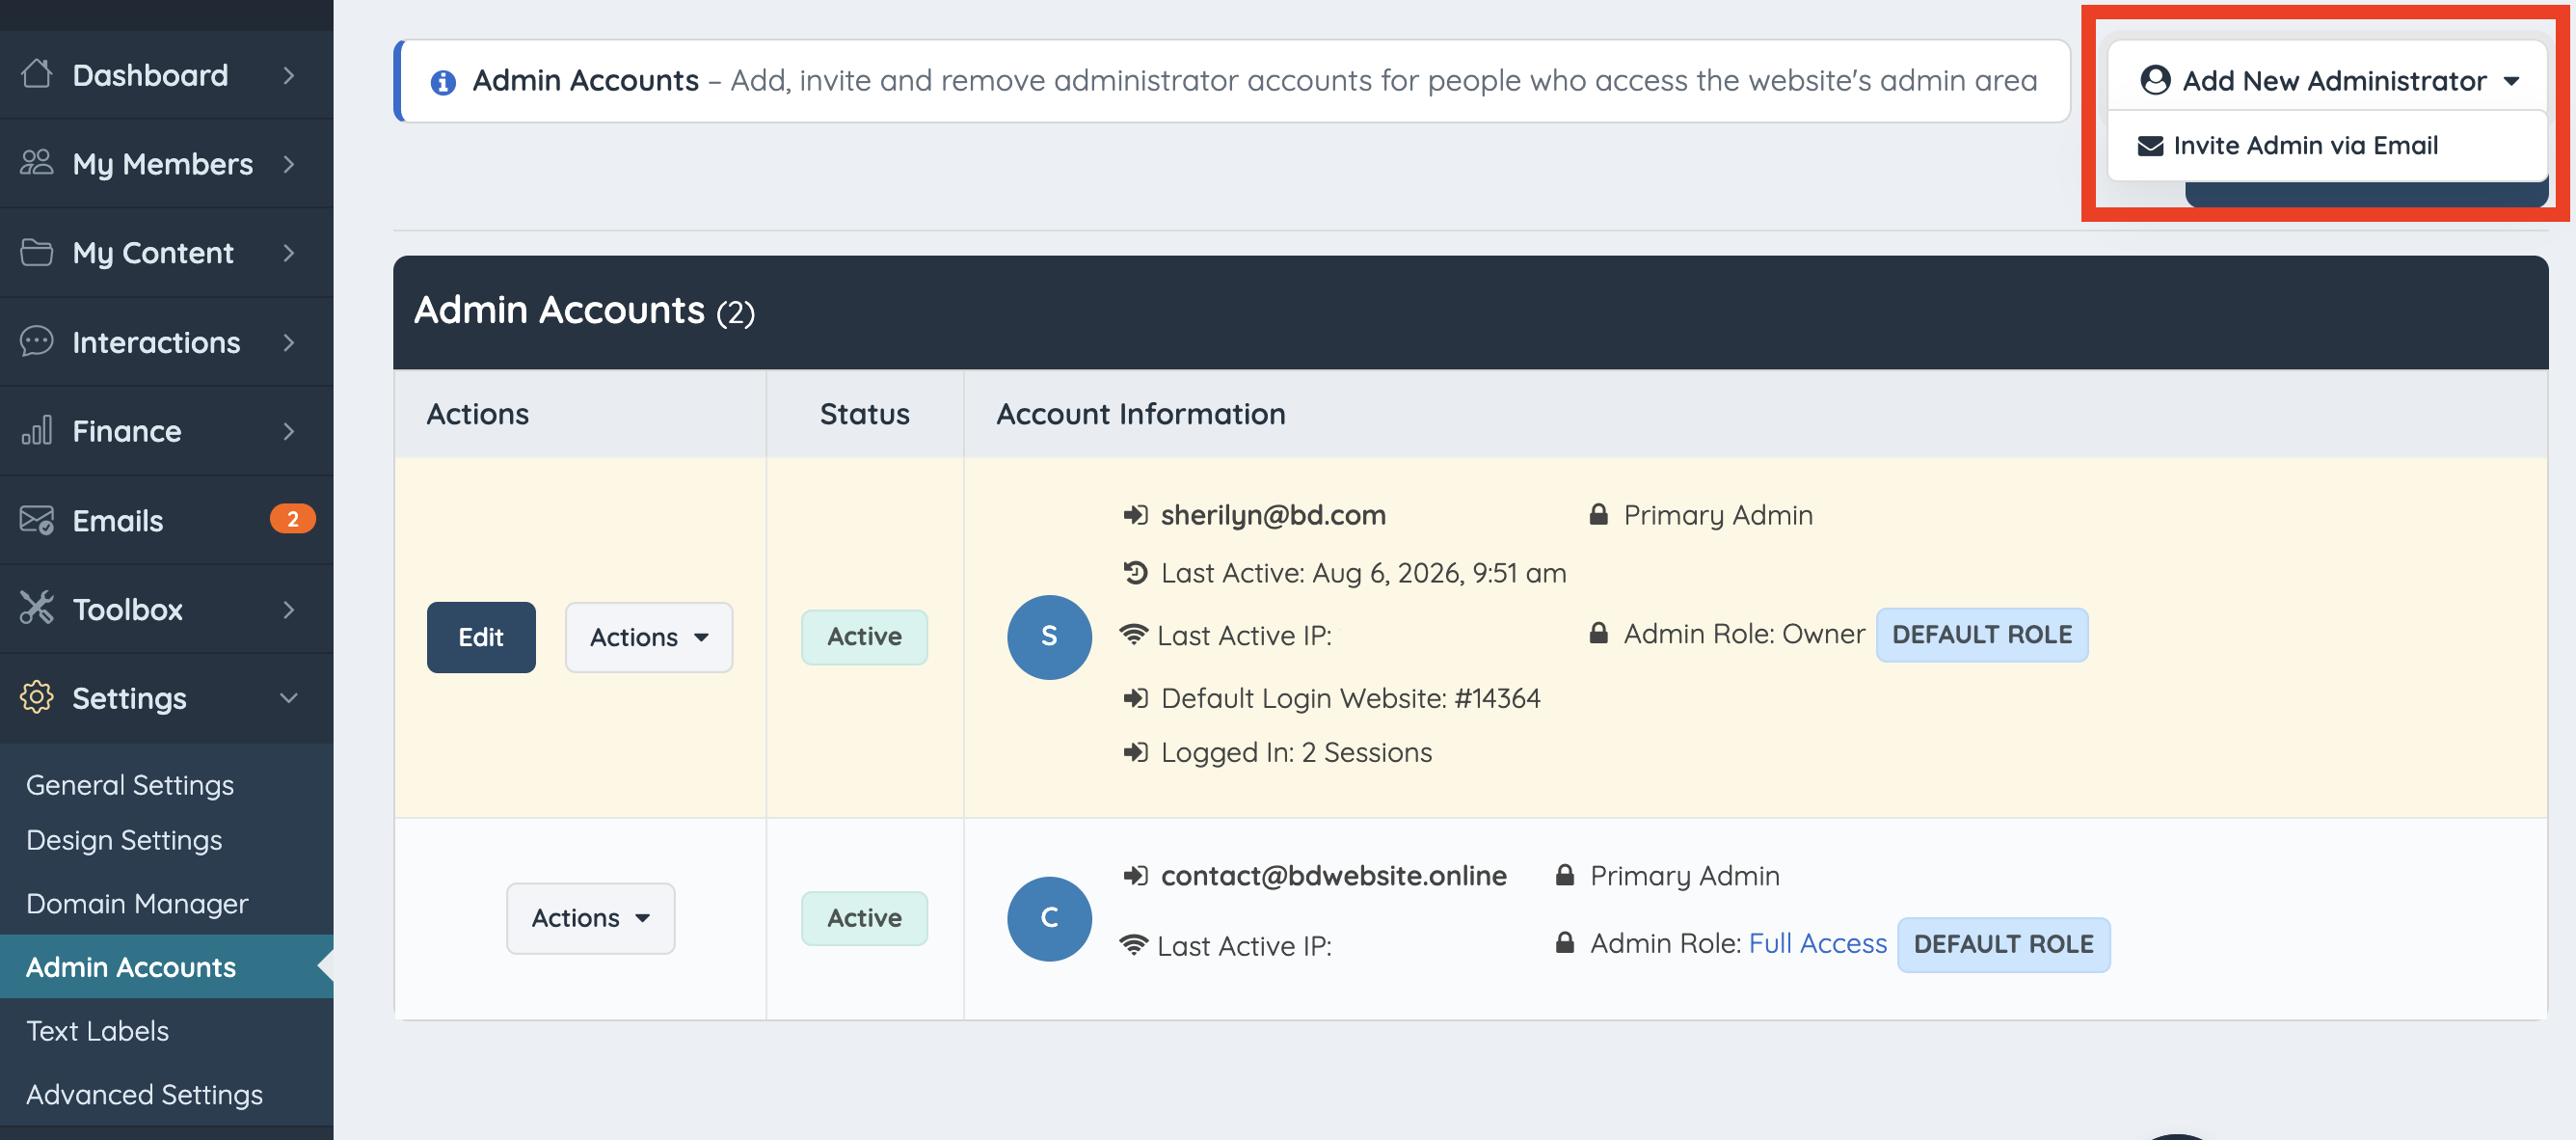
Task: Expand the Dashboard menu chevron
Action: (x=289, y=75)
